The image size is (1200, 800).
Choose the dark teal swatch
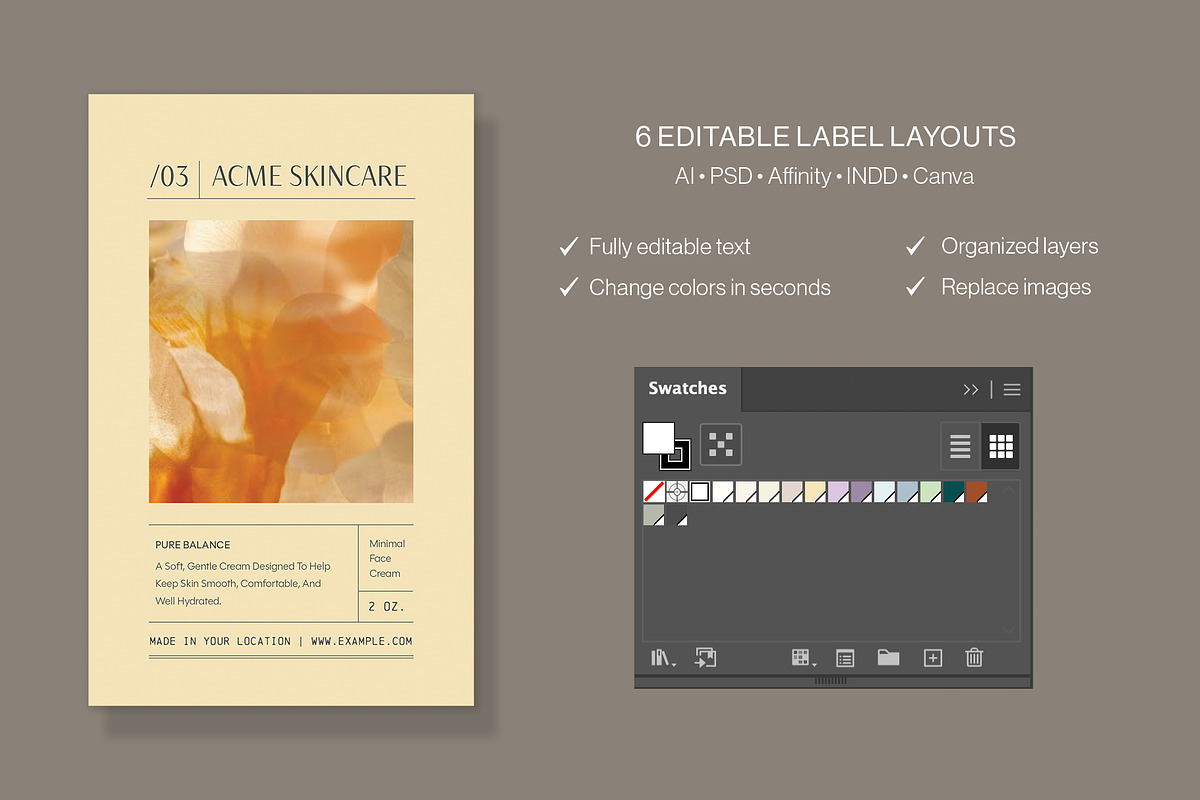pos(953,492)
